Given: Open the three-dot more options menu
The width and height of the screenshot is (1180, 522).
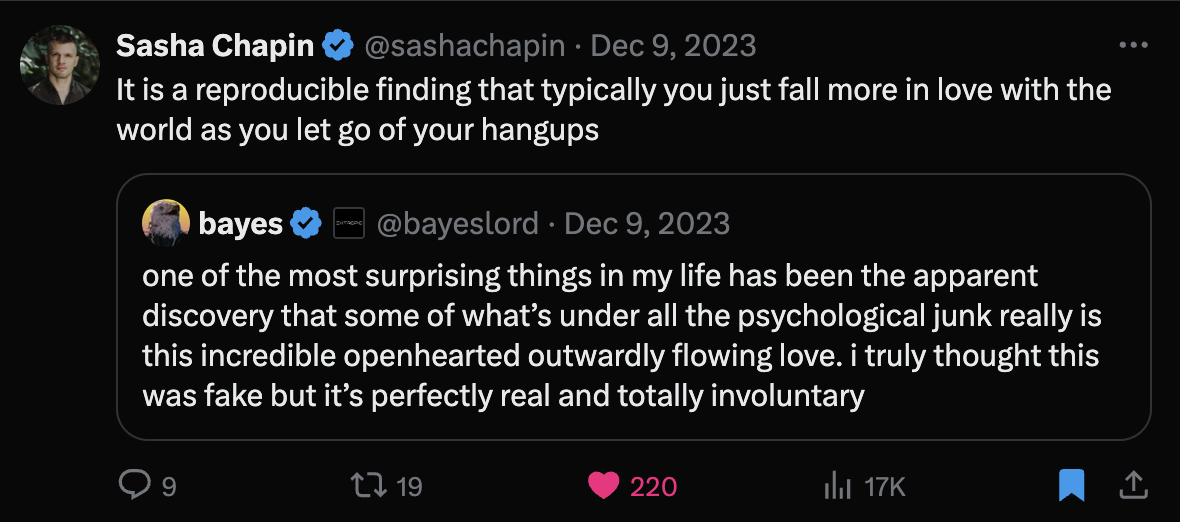Looking at the screenshot, I should (x=1133, y=46).
